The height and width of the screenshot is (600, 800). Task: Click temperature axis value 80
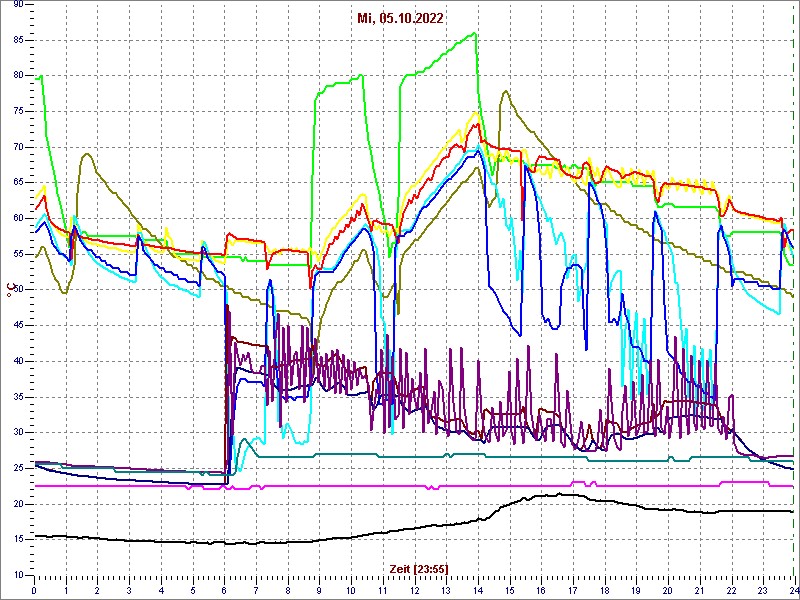pyautogui.click(x=18, y=75)
